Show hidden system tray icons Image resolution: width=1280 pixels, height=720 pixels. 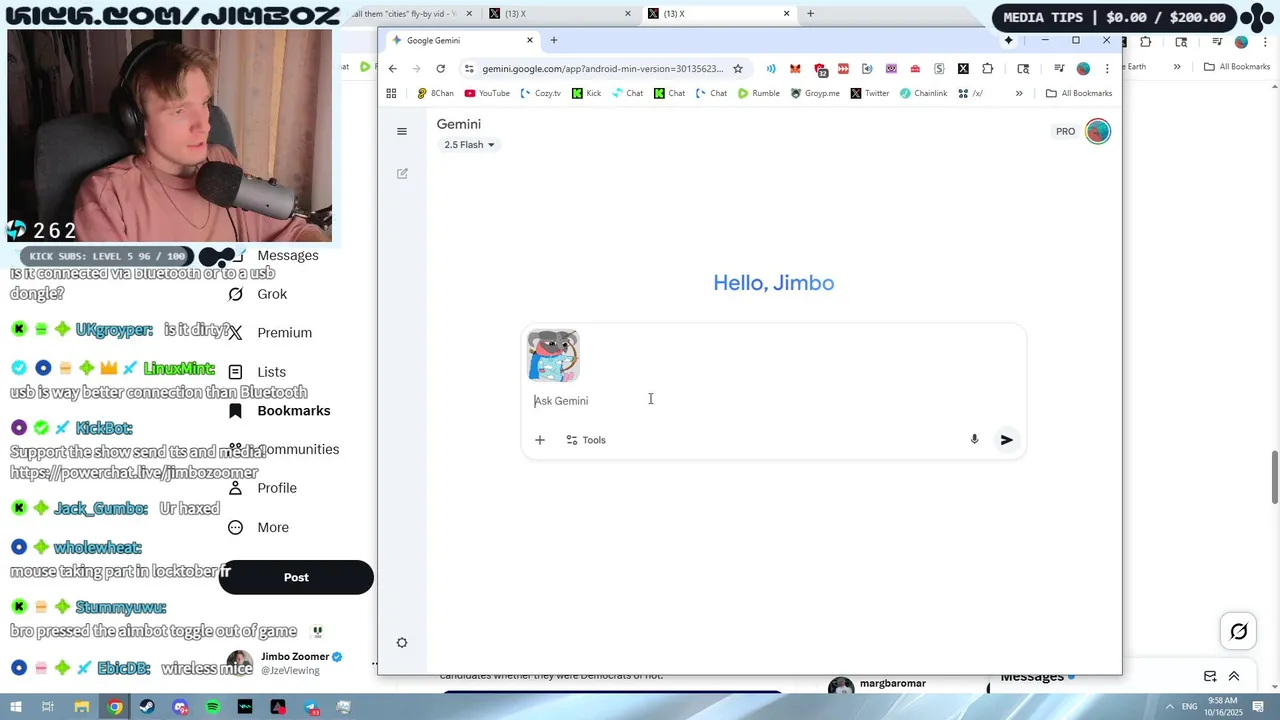pyautogui.click(x=1169, y=707)
